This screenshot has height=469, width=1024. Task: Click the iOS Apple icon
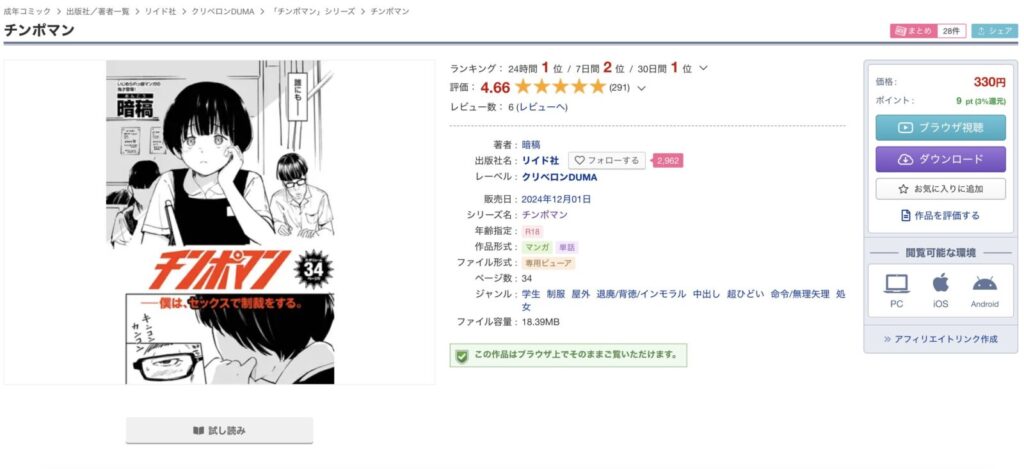pos(940,283)
